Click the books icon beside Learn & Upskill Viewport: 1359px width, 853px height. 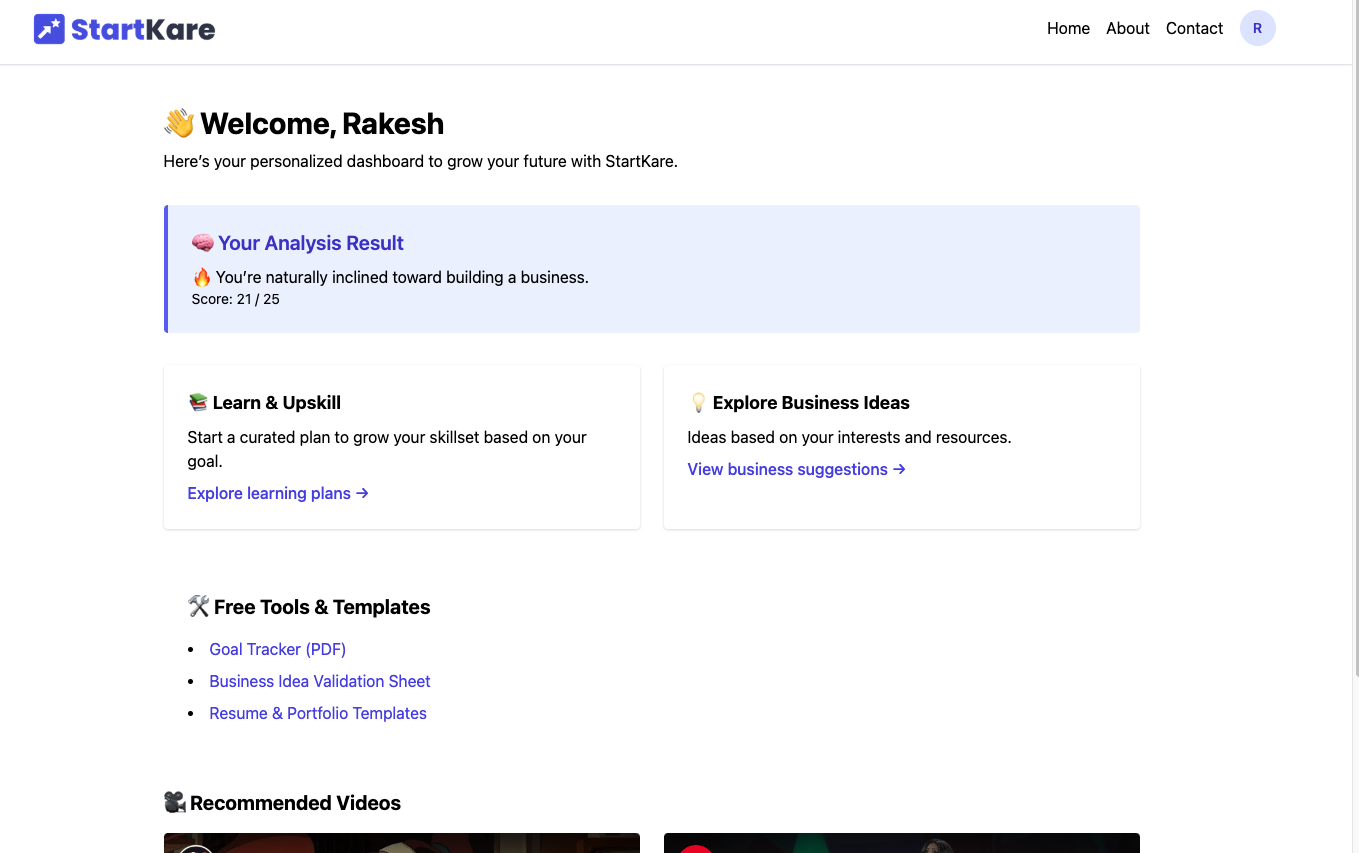coord(198,403)
